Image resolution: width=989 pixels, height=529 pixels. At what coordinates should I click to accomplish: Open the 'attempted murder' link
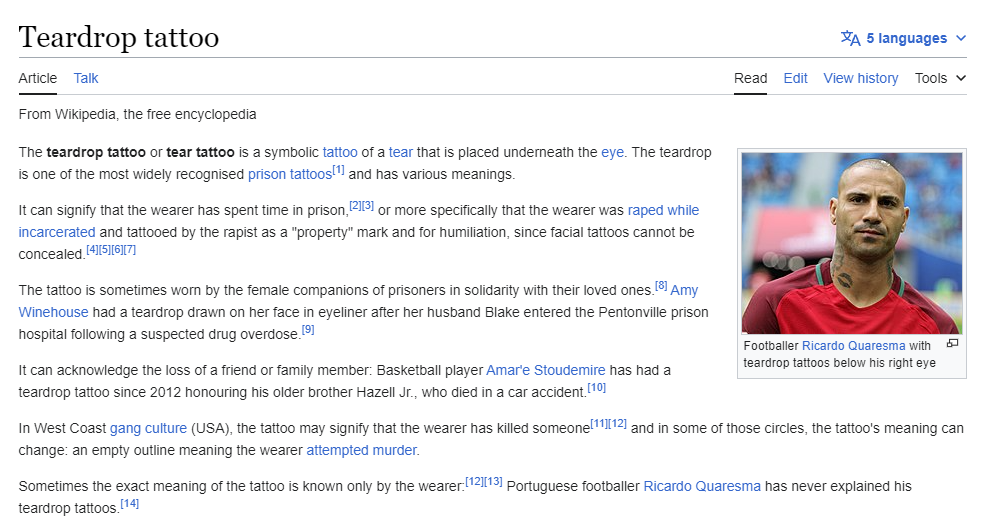[361, 450]
